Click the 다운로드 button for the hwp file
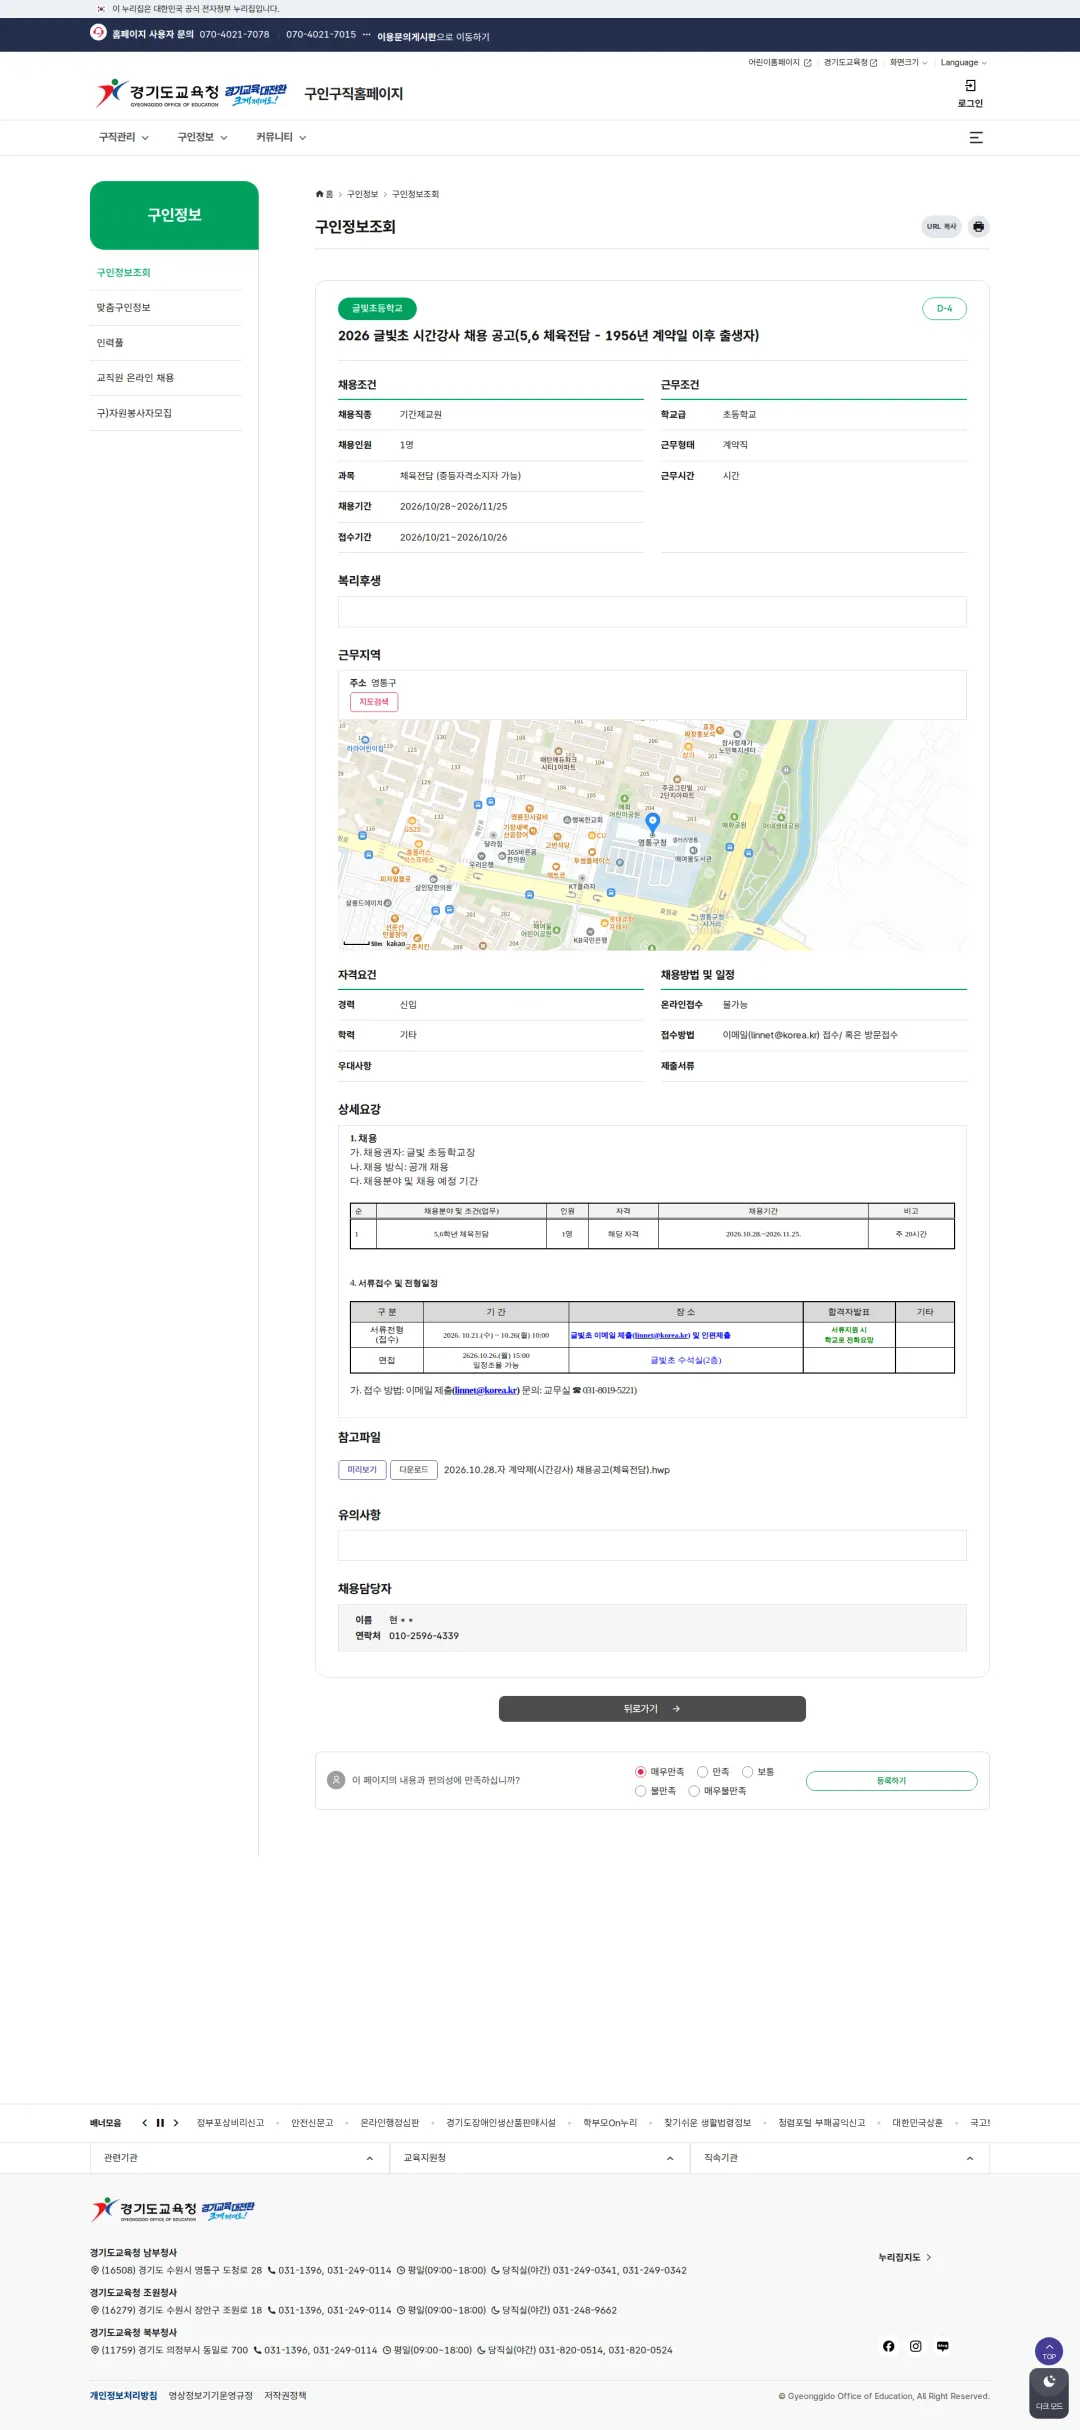1080x2430 pixels. pos(414,1470)
